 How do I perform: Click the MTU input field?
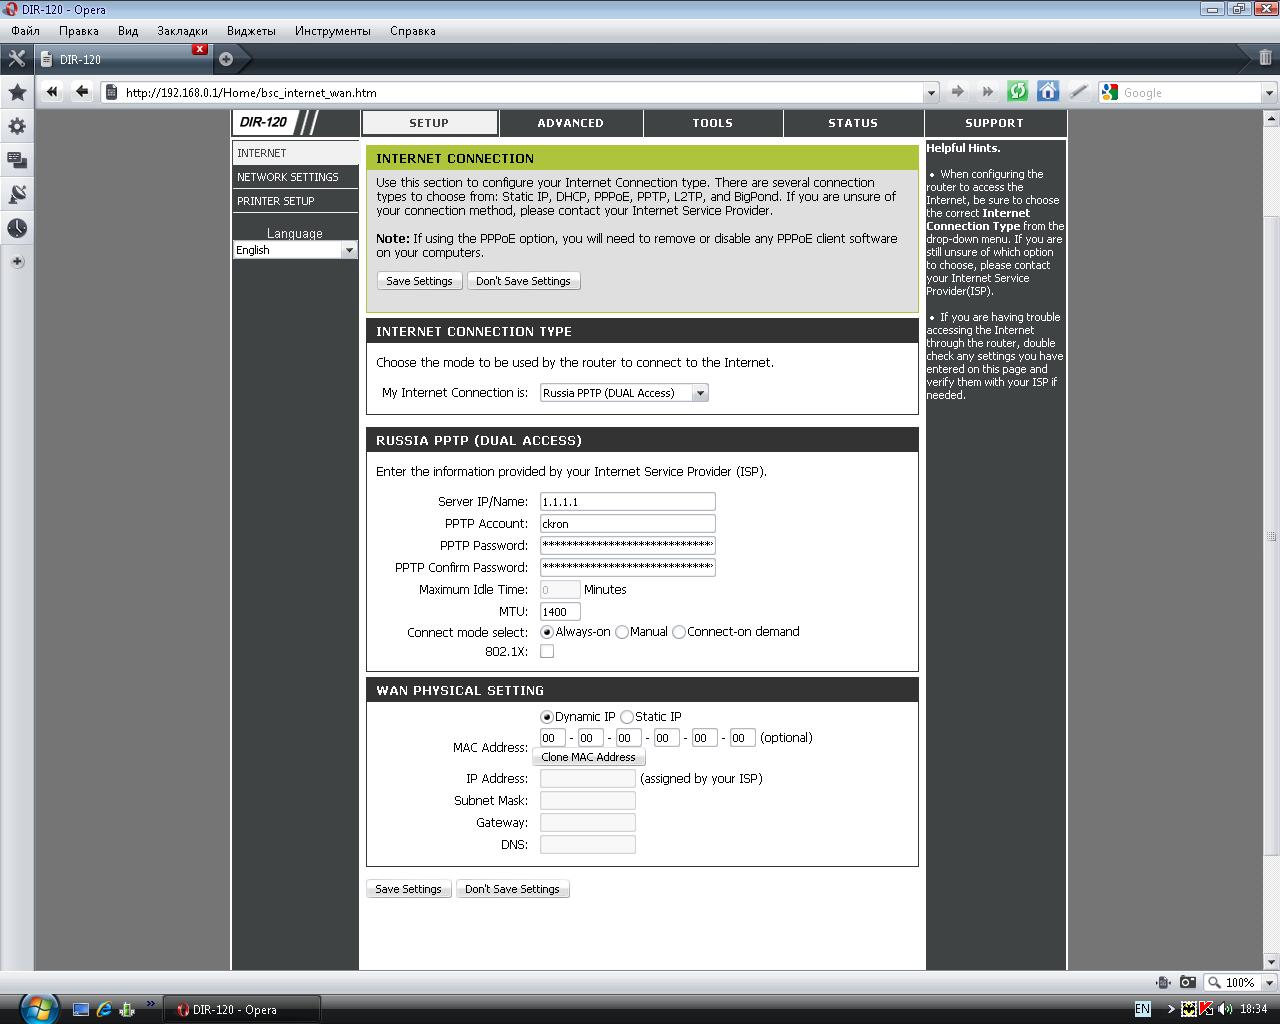(560, 612)
